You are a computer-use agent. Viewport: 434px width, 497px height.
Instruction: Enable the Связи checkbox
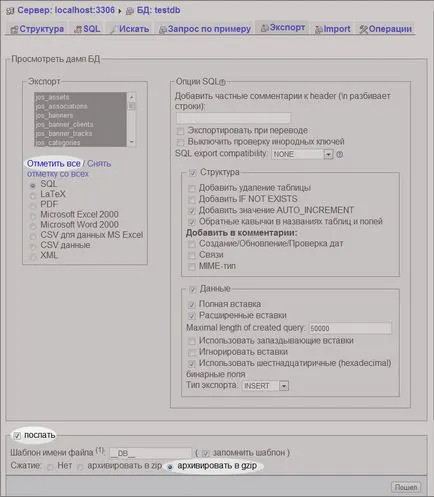(x=192, y=256)
